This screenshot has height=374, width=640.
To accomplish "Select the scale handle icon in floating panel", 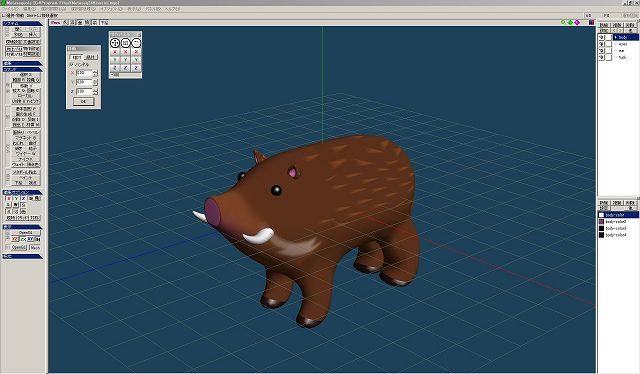I will click(x=126, y=42).
